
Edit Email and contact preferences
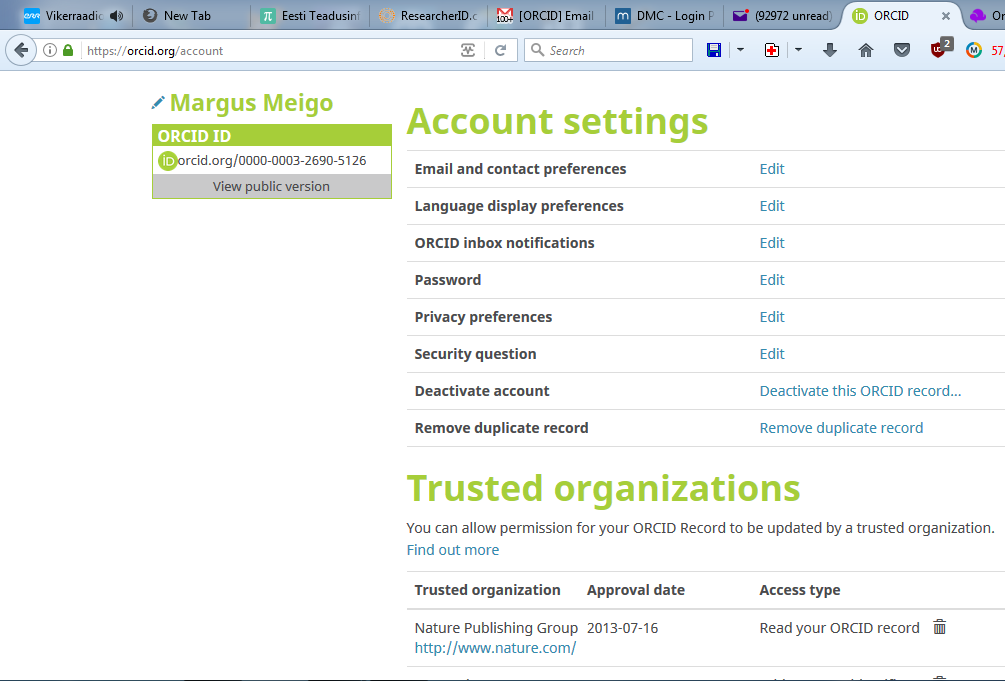[772, 169]
